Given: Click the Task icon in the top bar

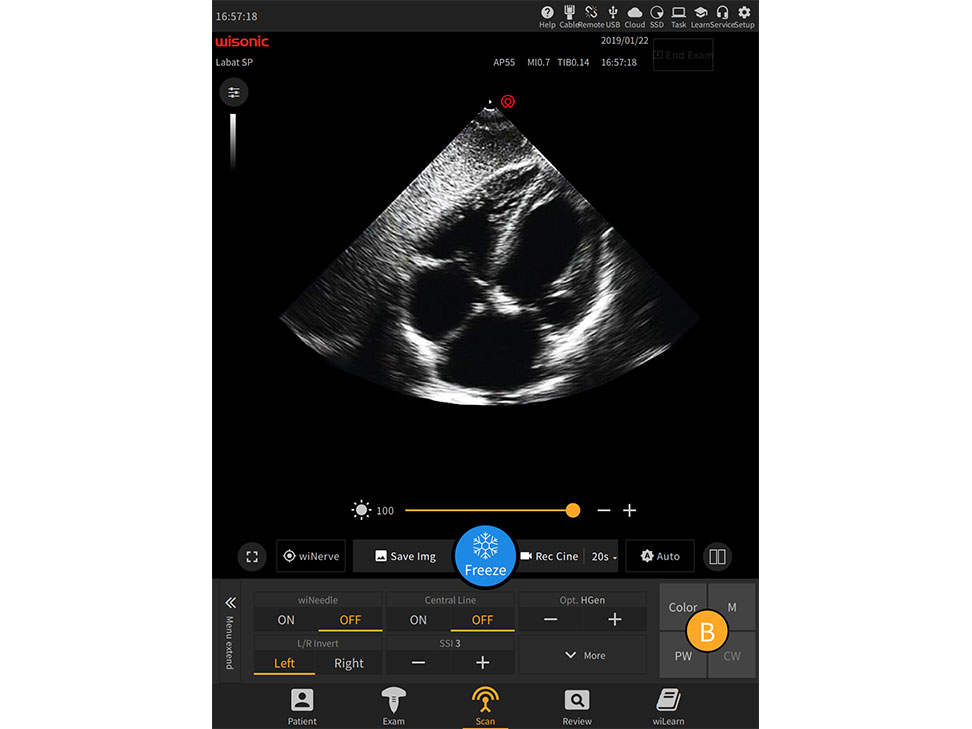Looking at the screenshot, I should (x=678, y=14).
